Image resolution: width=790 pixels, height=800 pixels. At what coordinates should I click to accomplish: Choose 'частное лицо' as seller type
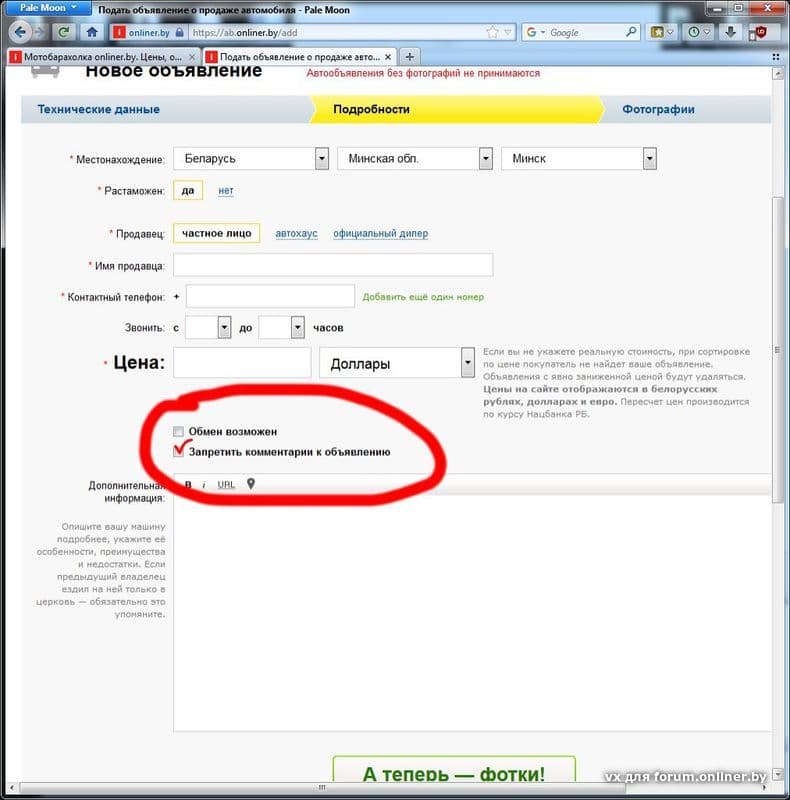(216, 233)
